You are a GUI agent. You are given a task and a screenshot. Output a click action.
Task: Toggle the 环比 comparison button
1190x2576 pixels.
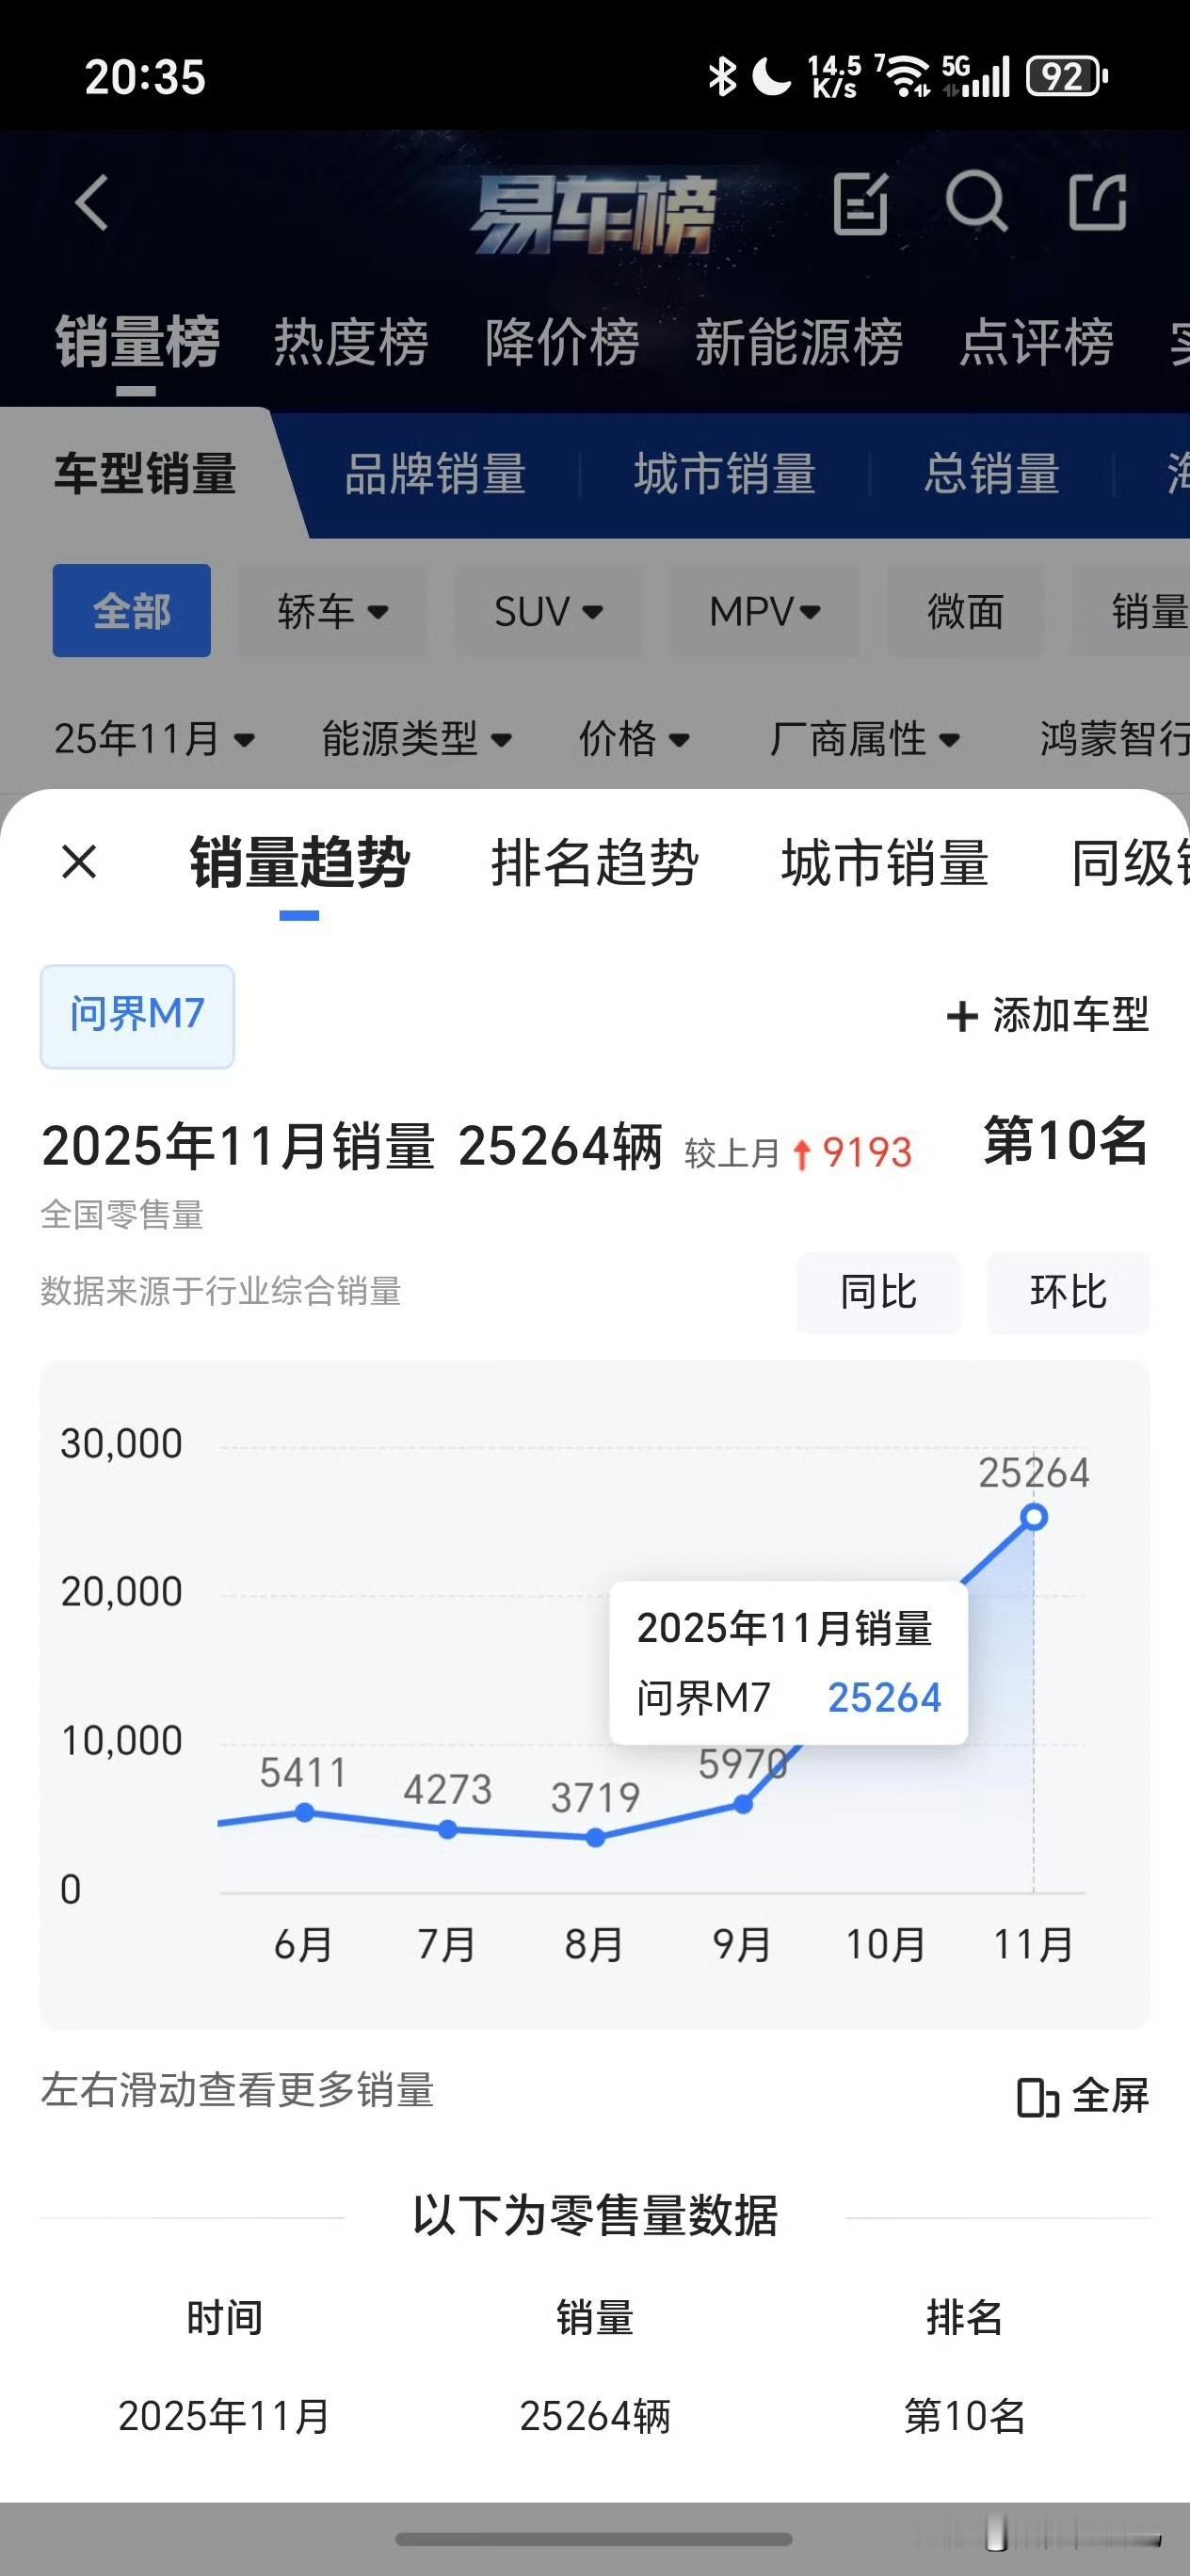coord(1068,1292)
